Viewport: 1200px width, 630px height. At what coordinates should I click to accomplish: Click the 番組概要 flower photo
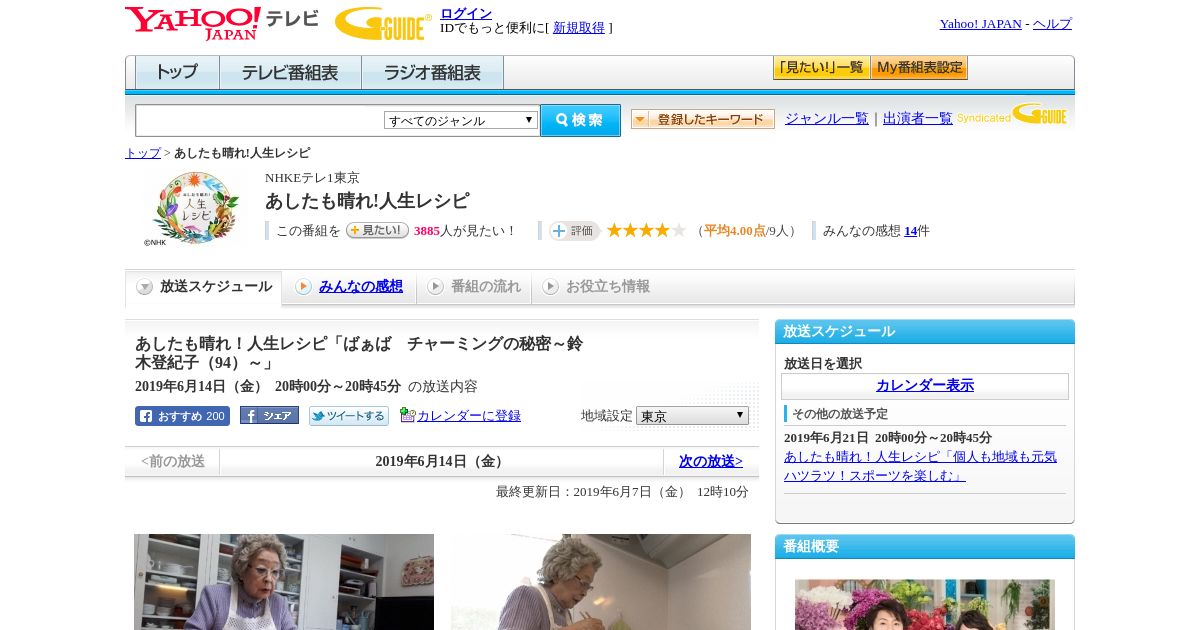pyautogui.click(x=925, y=604)
